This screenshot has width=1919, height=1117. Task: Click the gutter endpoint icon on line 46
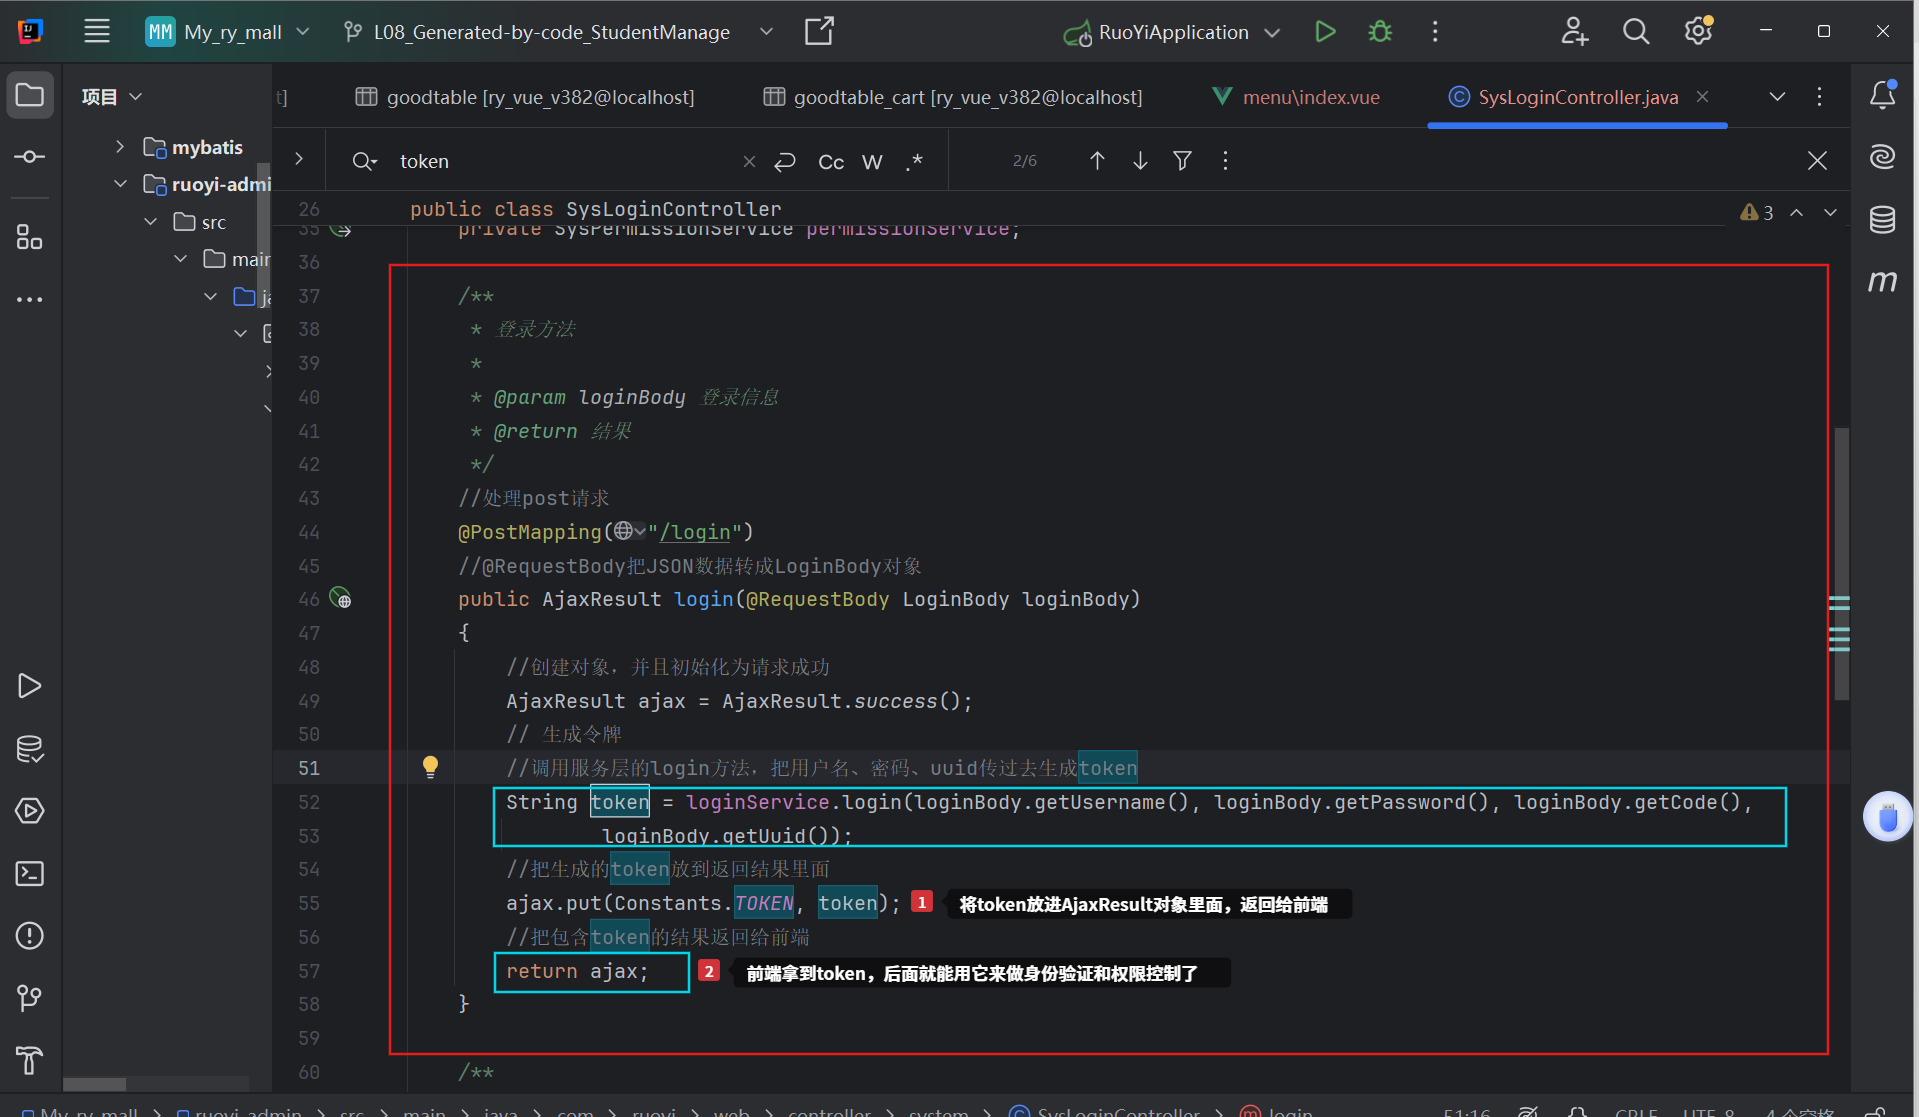click(x=340, y=599)
